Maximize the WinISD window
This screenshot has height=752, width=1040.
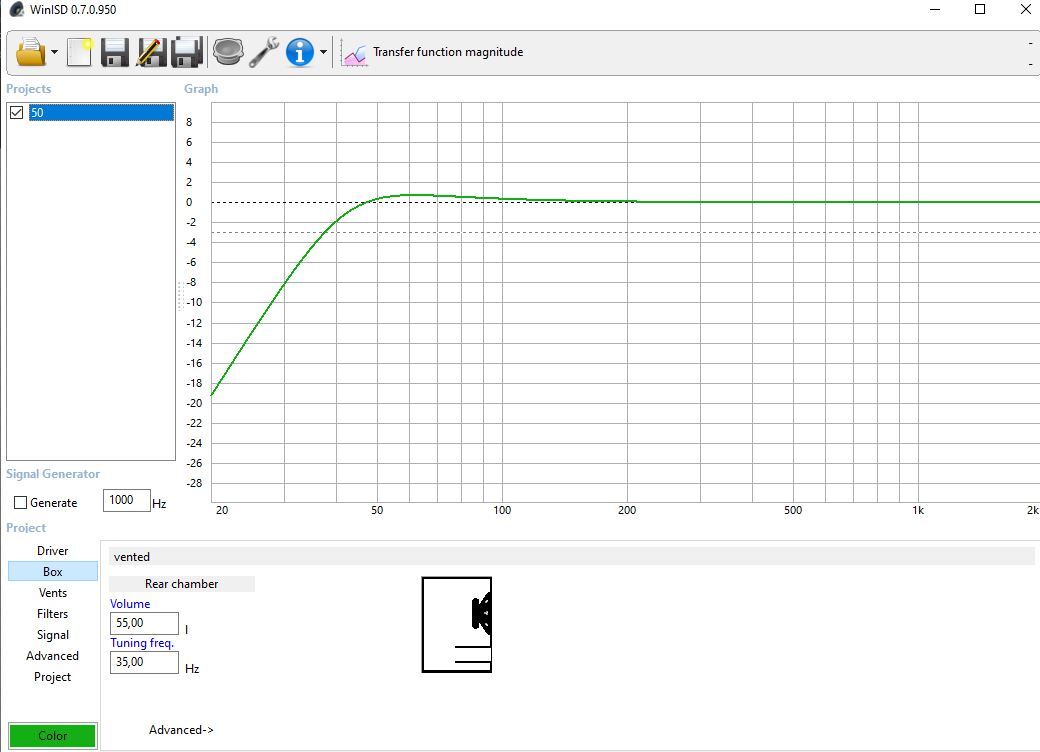[x=980, y=10]
